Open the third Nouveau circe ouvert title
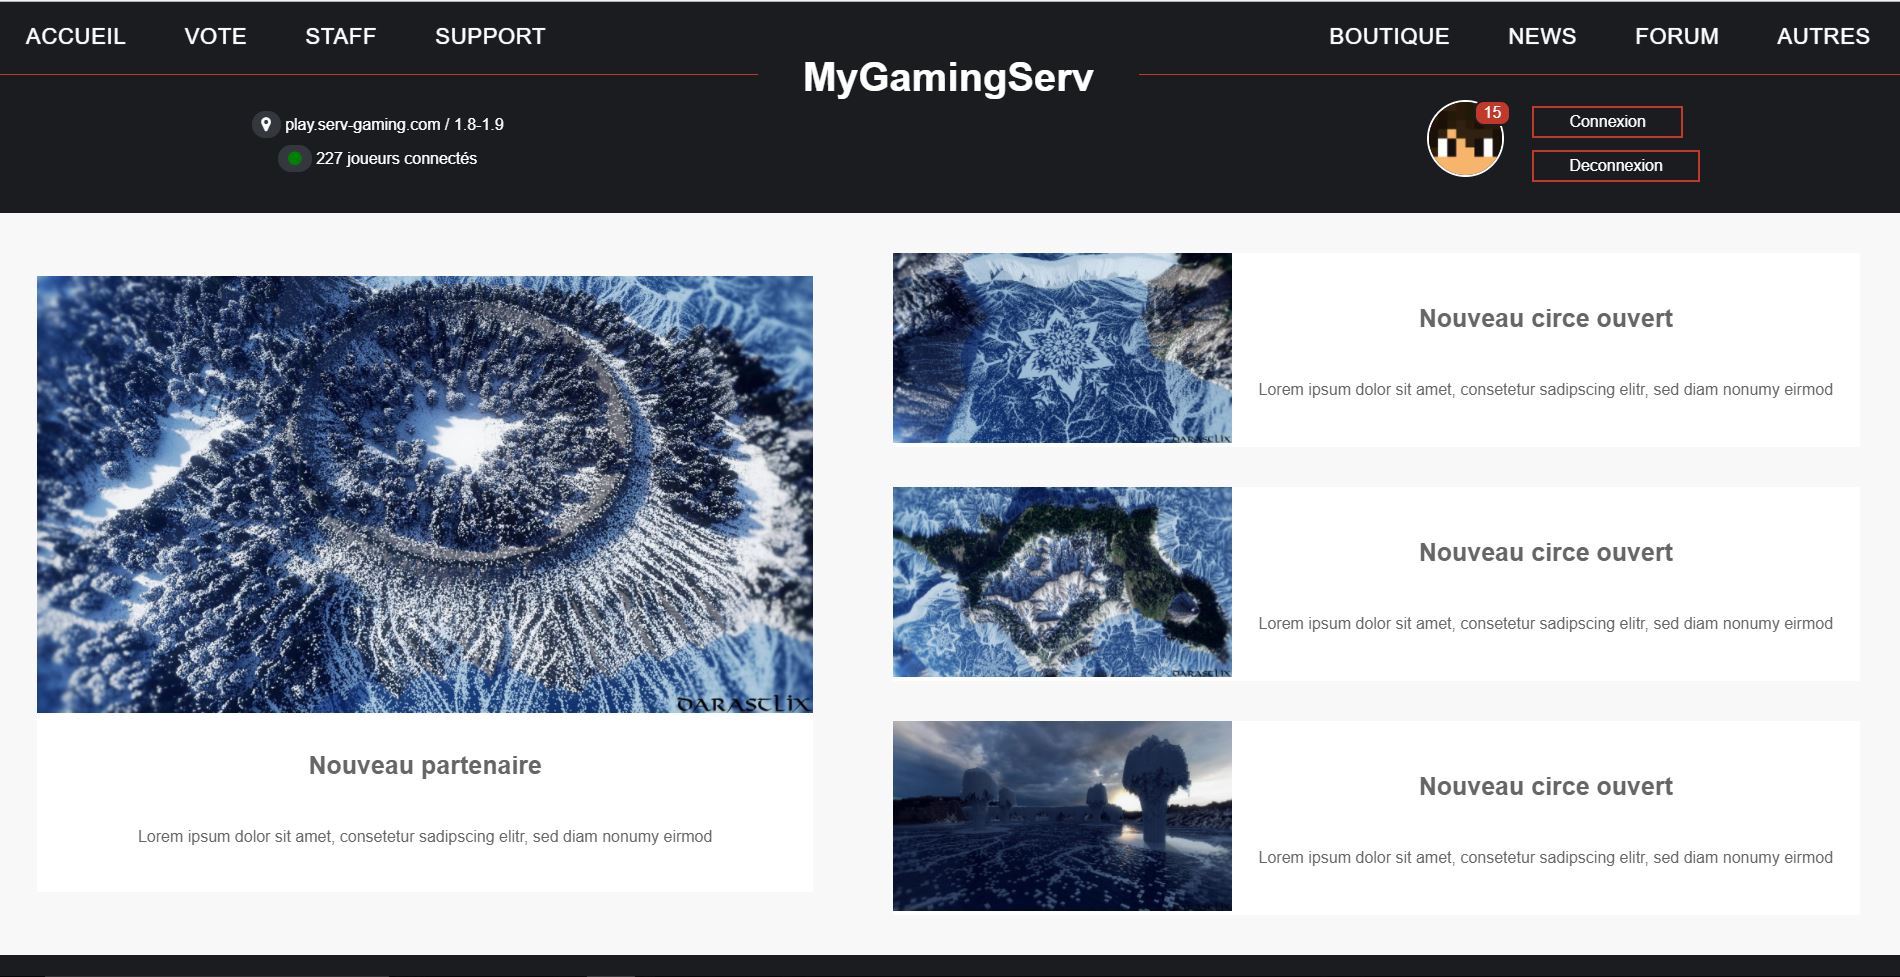This screenshot has width=1900, height=977. 1546,786
